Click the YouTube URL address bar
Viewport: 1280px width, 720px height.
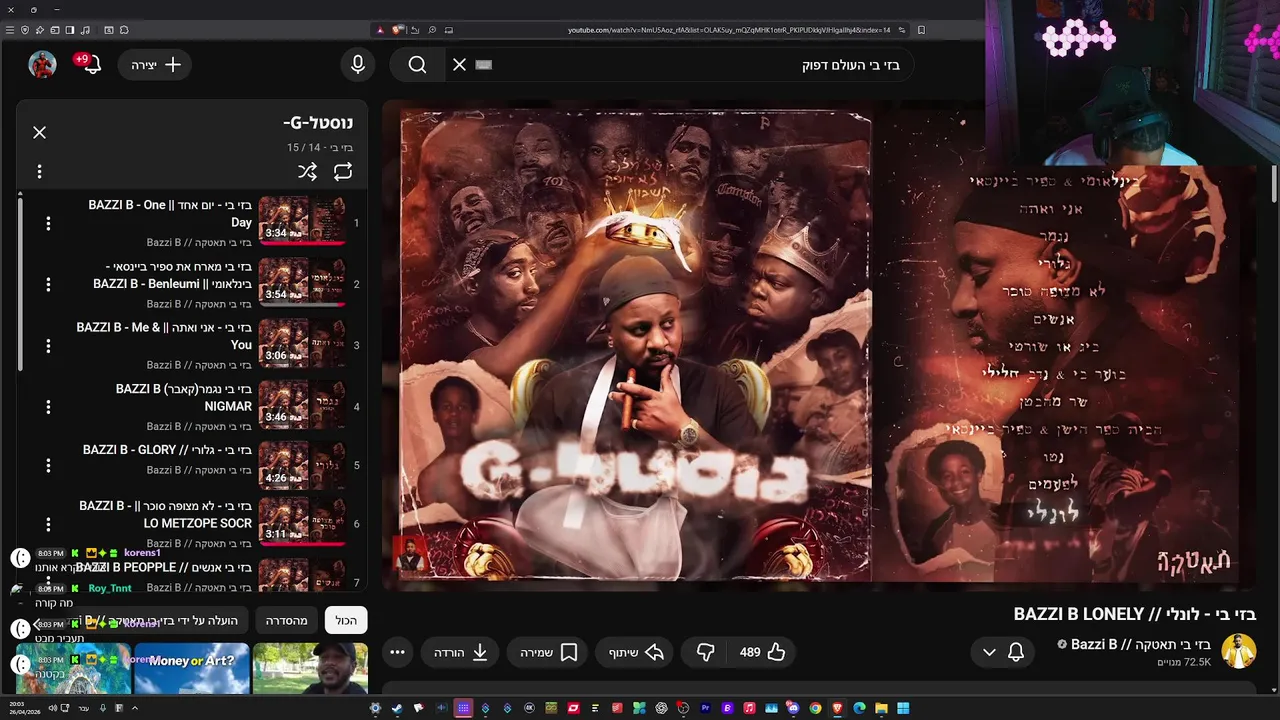(730, 30)
